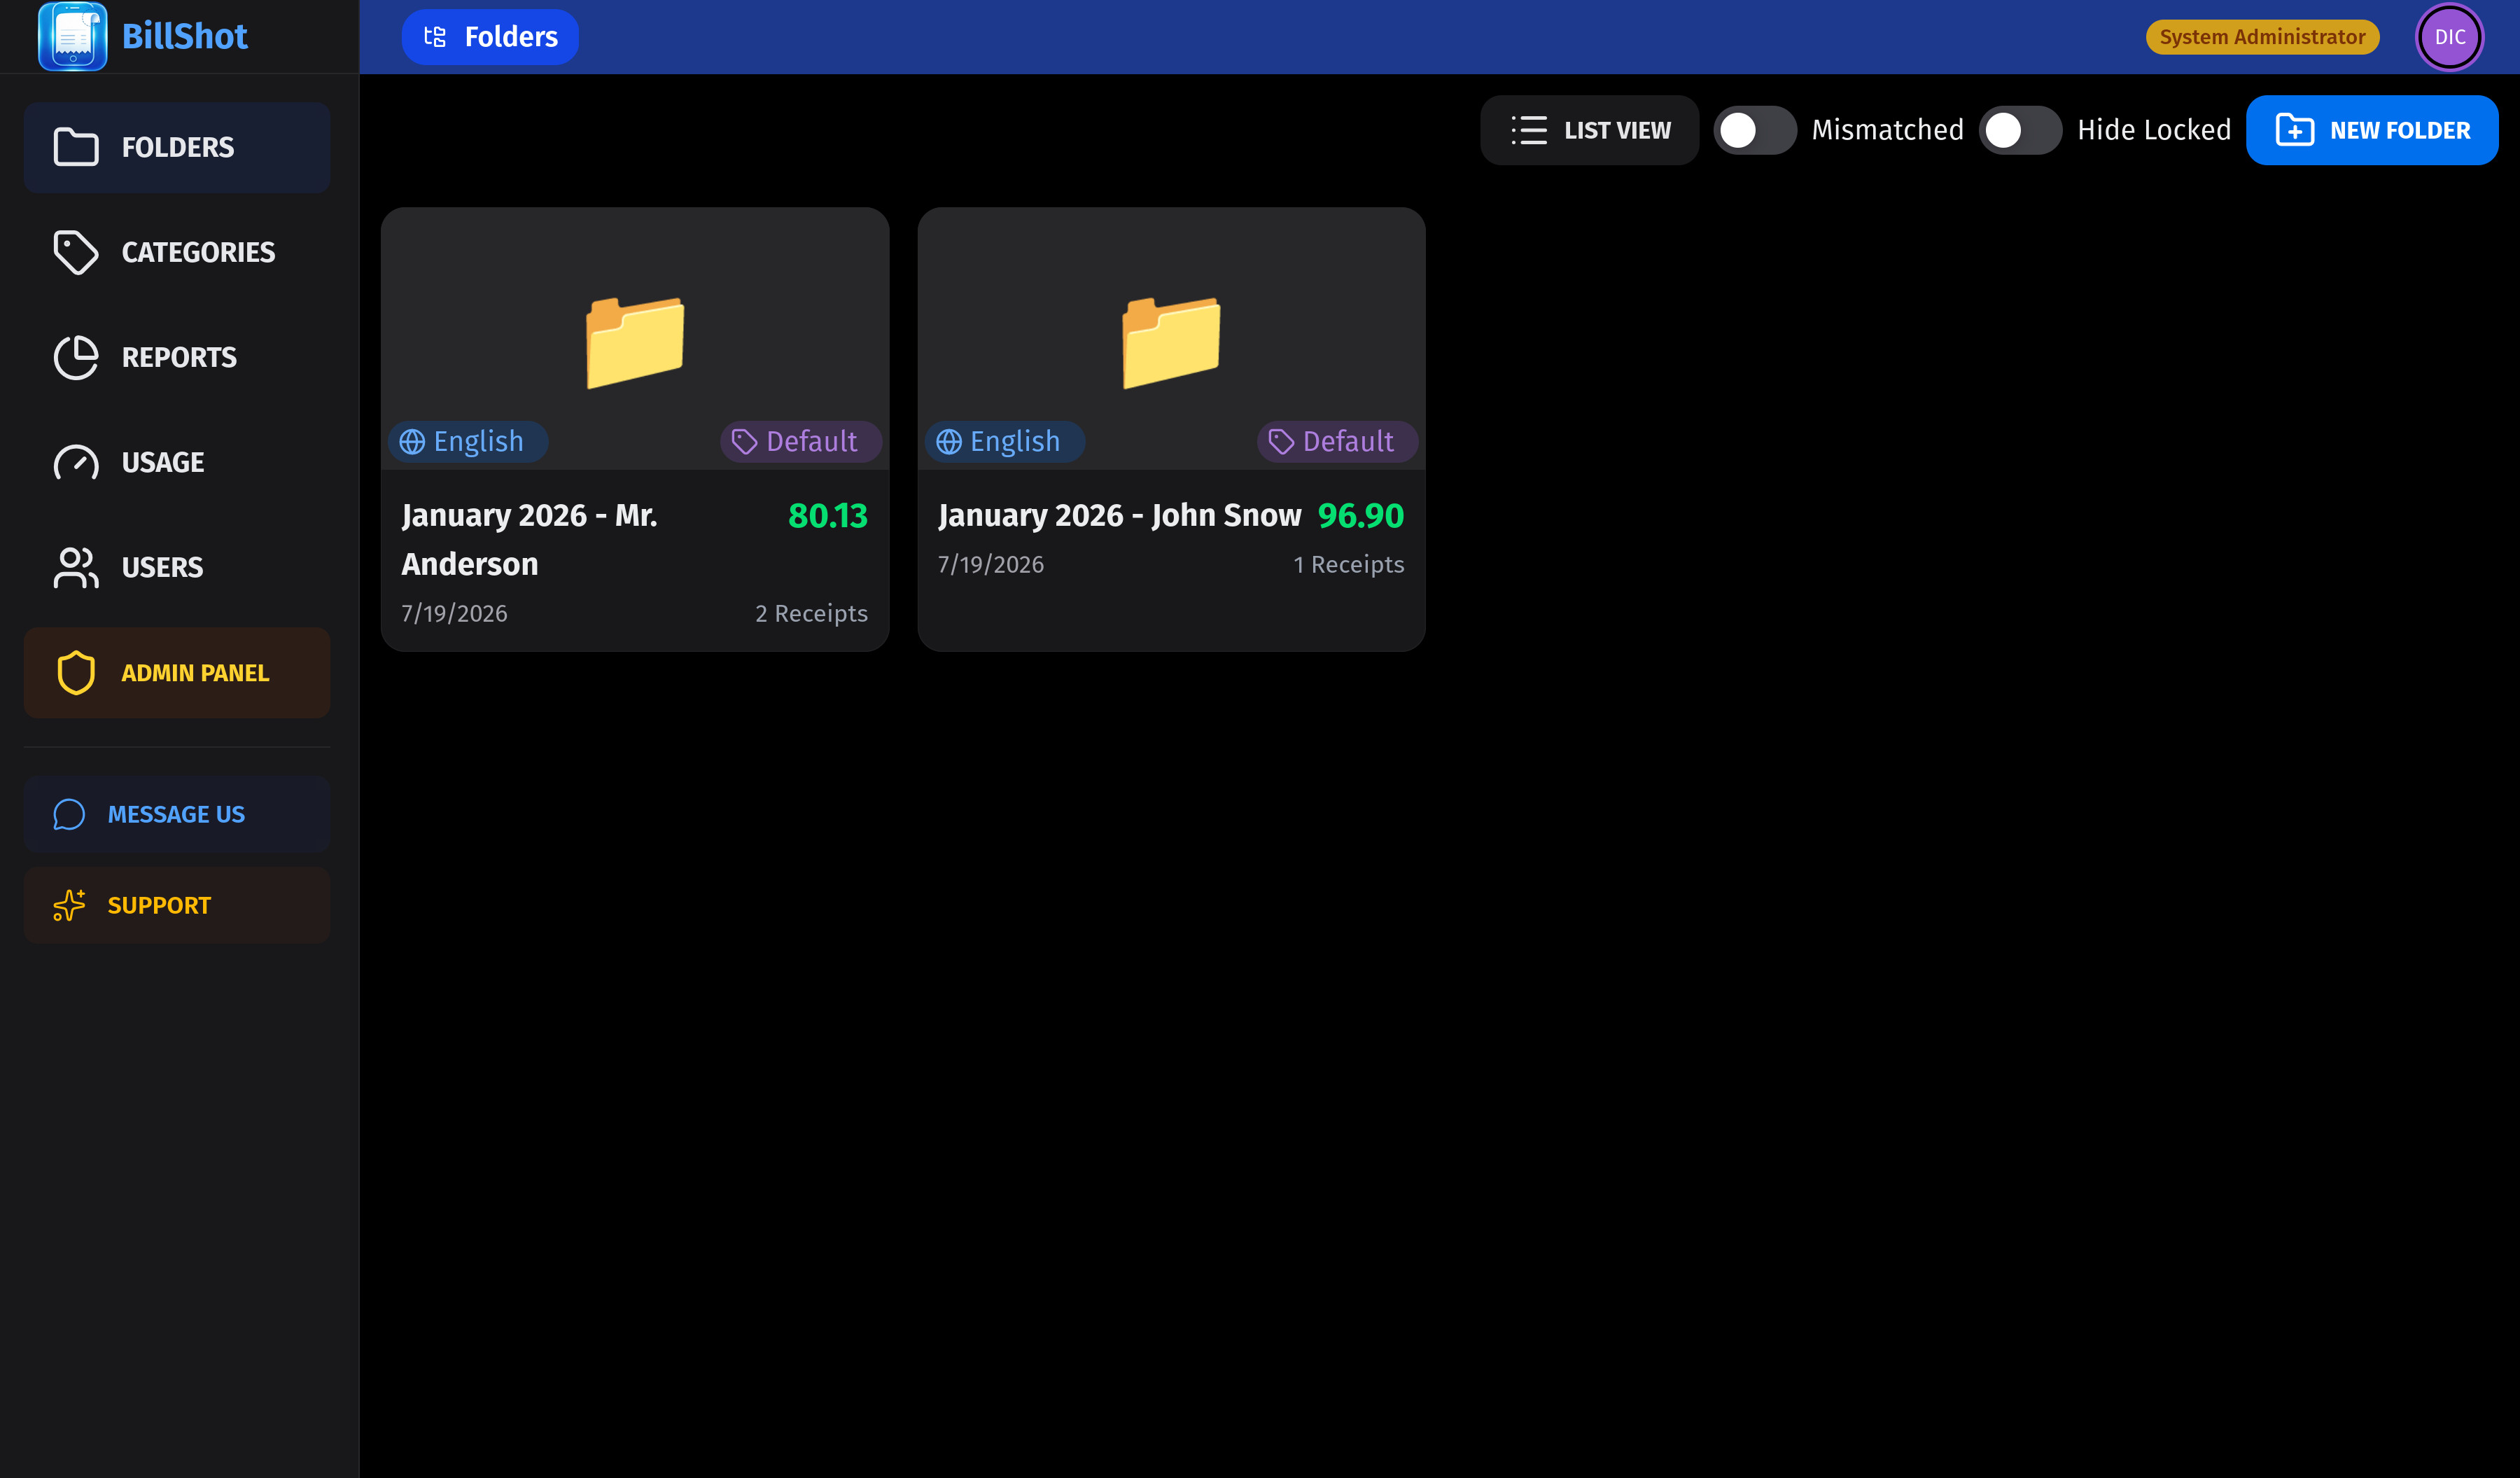Screen dimensions: 2520x1478
Task: Click the globe icon on Mr. Anderson folder
Action: (412, 442)
